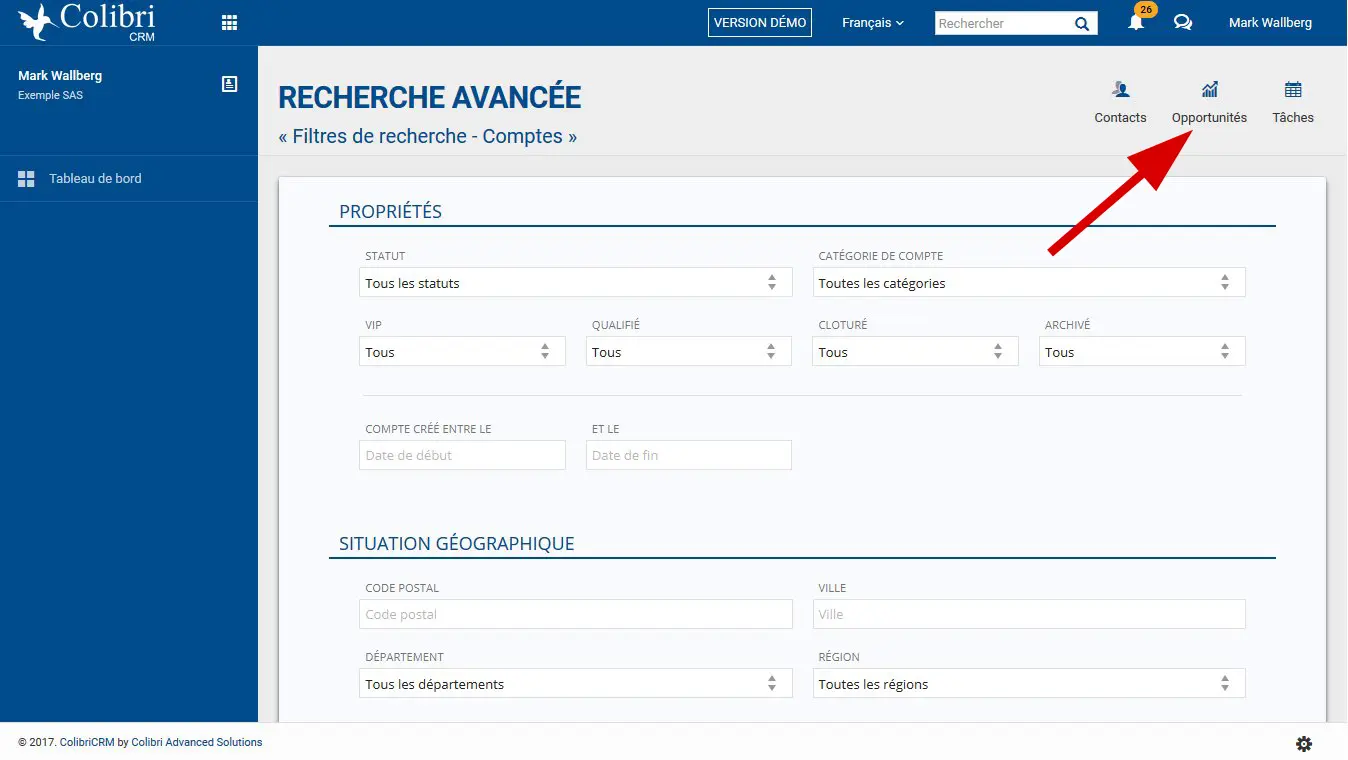This screenshot has width=1348, height=760.
Task: Click the Filtres de recherche - Comptes subtitle
Action: (428, 136)
